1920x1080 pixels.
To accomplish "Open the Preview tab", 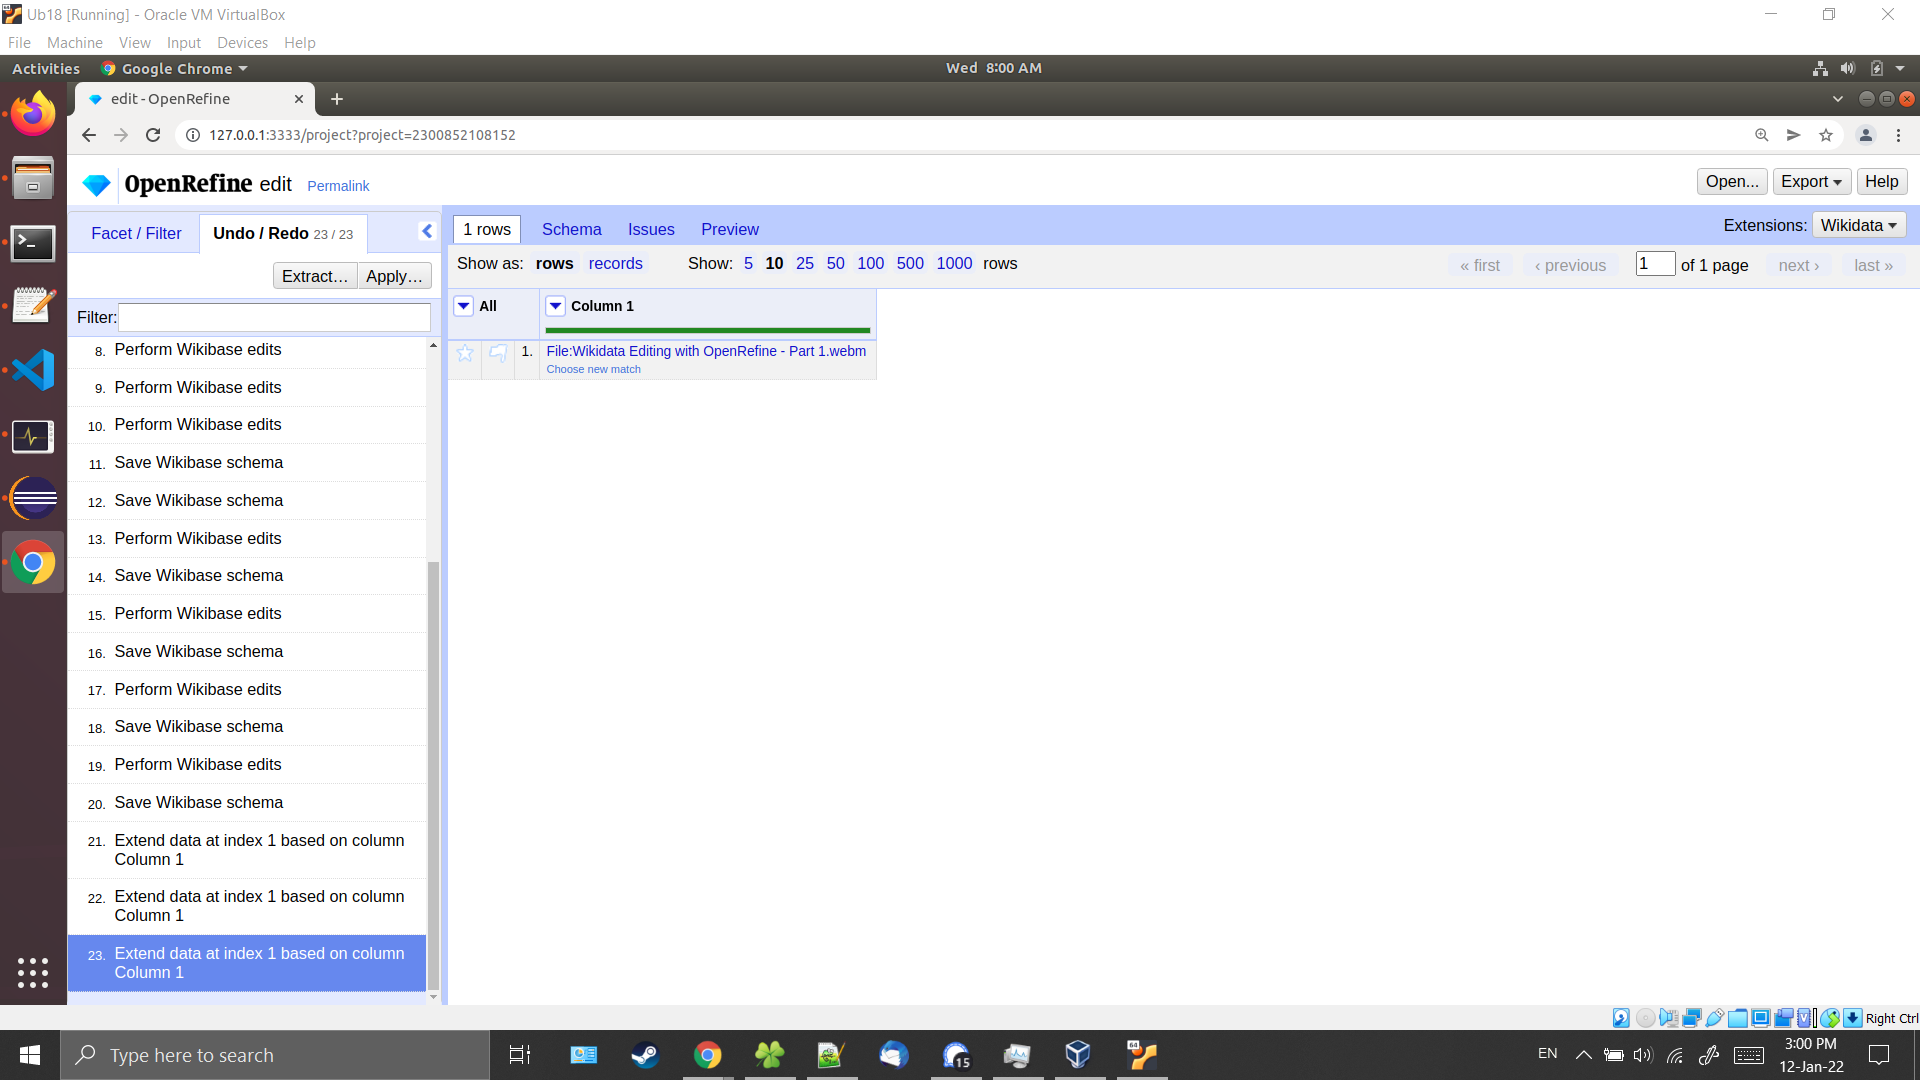I will click(x=730, y=229).
